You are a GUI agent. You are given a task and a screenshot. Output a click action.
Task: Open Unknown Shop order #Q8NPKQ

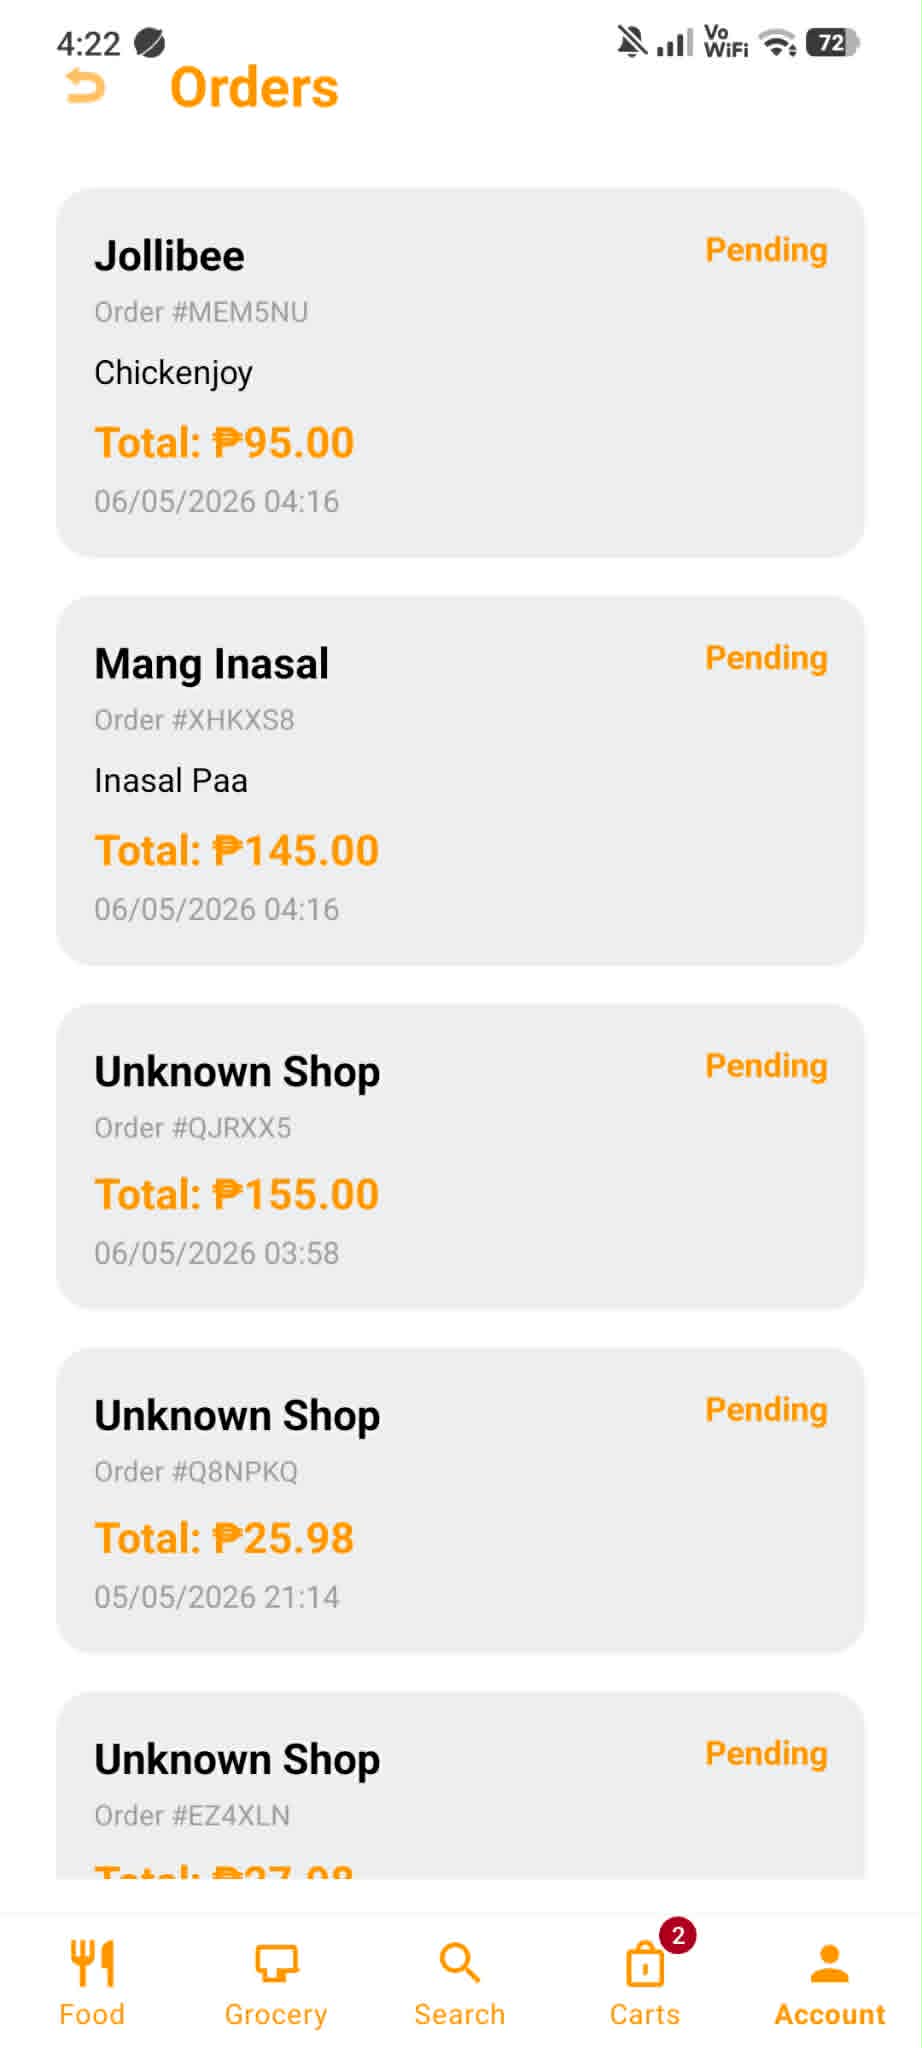(460, 1500)
